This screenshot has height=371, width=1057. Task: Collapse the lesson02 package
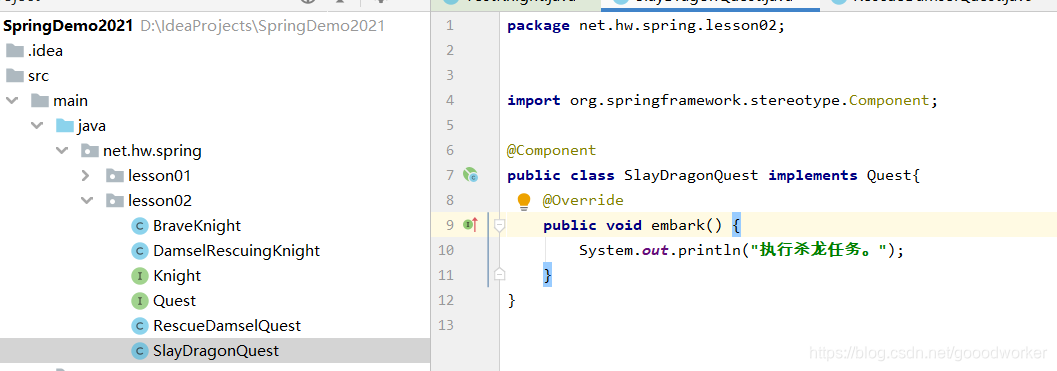pos(87,200)
